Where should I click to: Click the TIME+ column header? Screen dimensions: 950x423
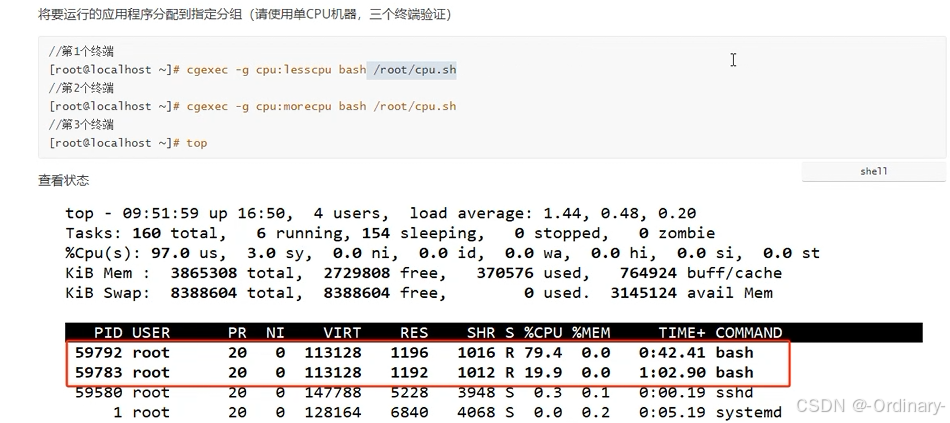682,333
